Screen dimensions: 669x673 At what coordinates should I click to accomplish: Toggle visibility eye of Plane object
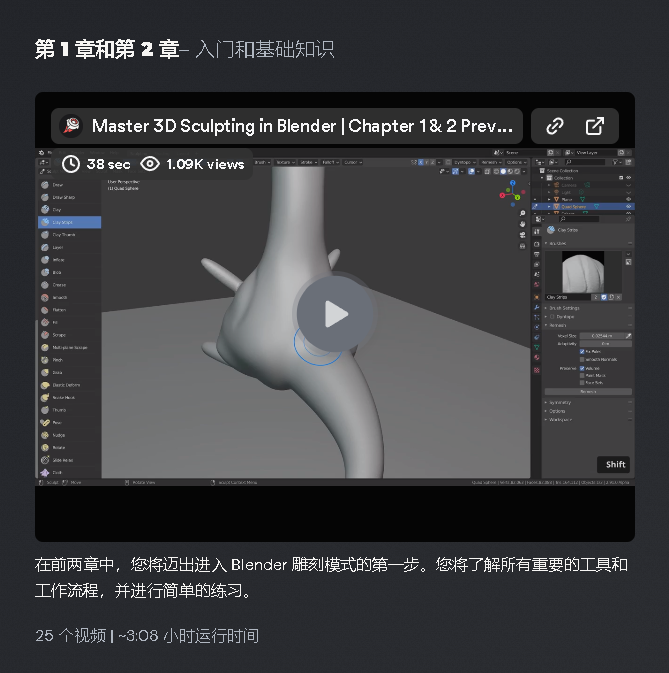pos(628,199)
